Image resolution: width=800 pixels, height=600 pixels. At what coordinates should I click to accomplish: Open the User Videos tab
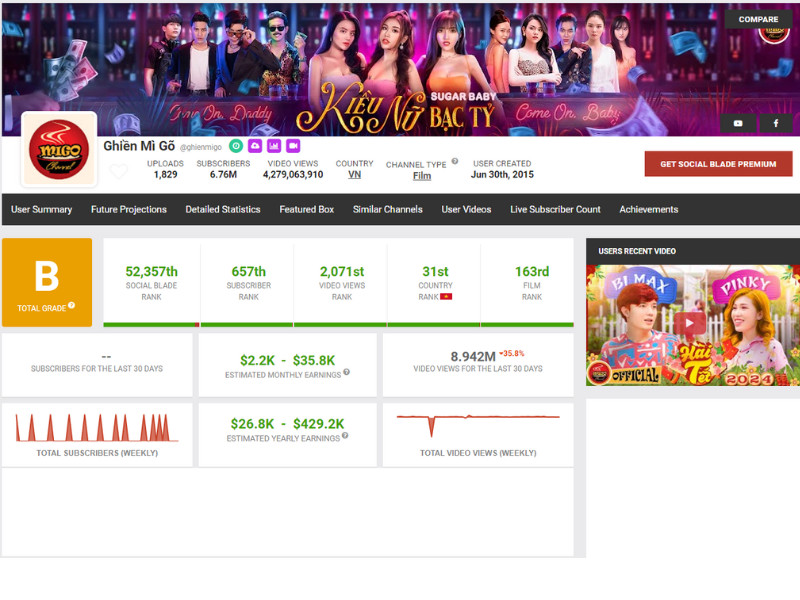466,209
